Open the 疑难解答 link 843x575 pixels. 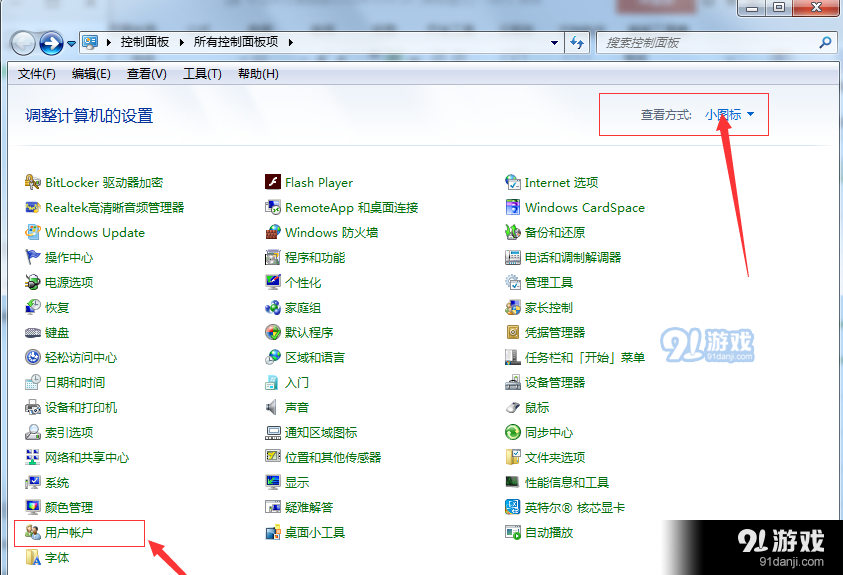coord(309,507)
